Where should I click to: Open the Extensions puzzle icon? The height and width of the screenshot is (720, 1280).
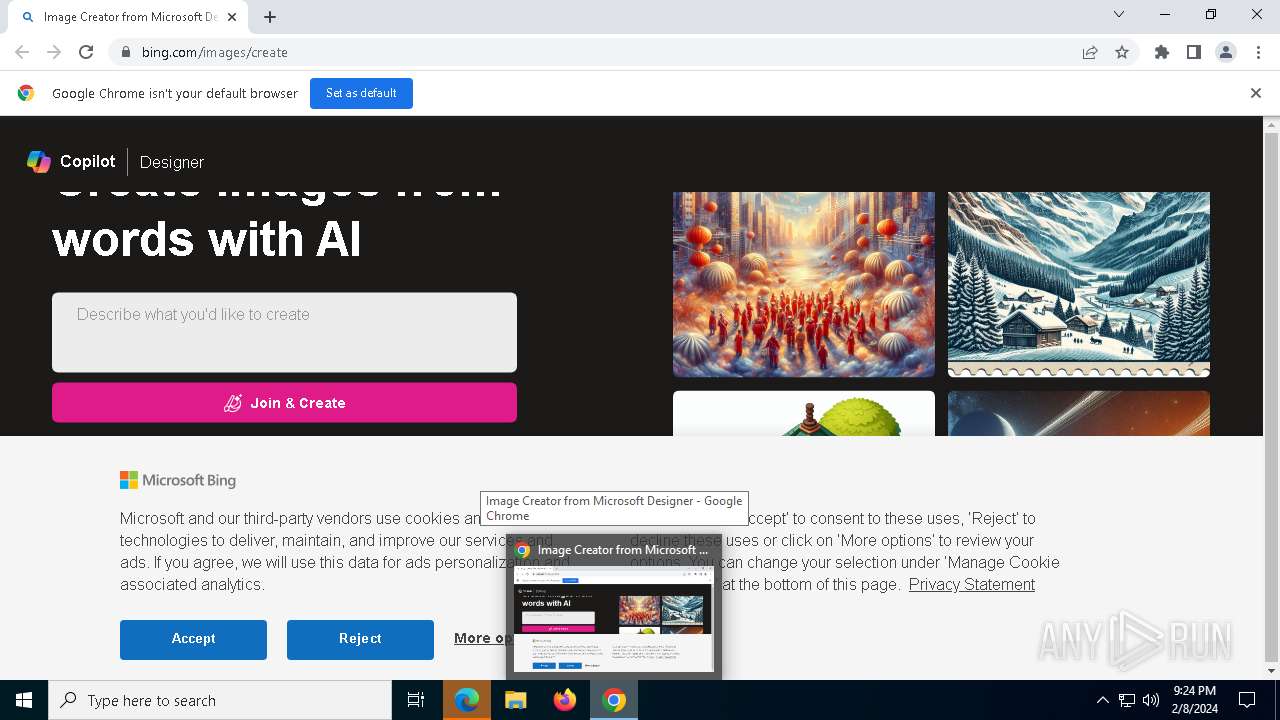coord(1162,52)
